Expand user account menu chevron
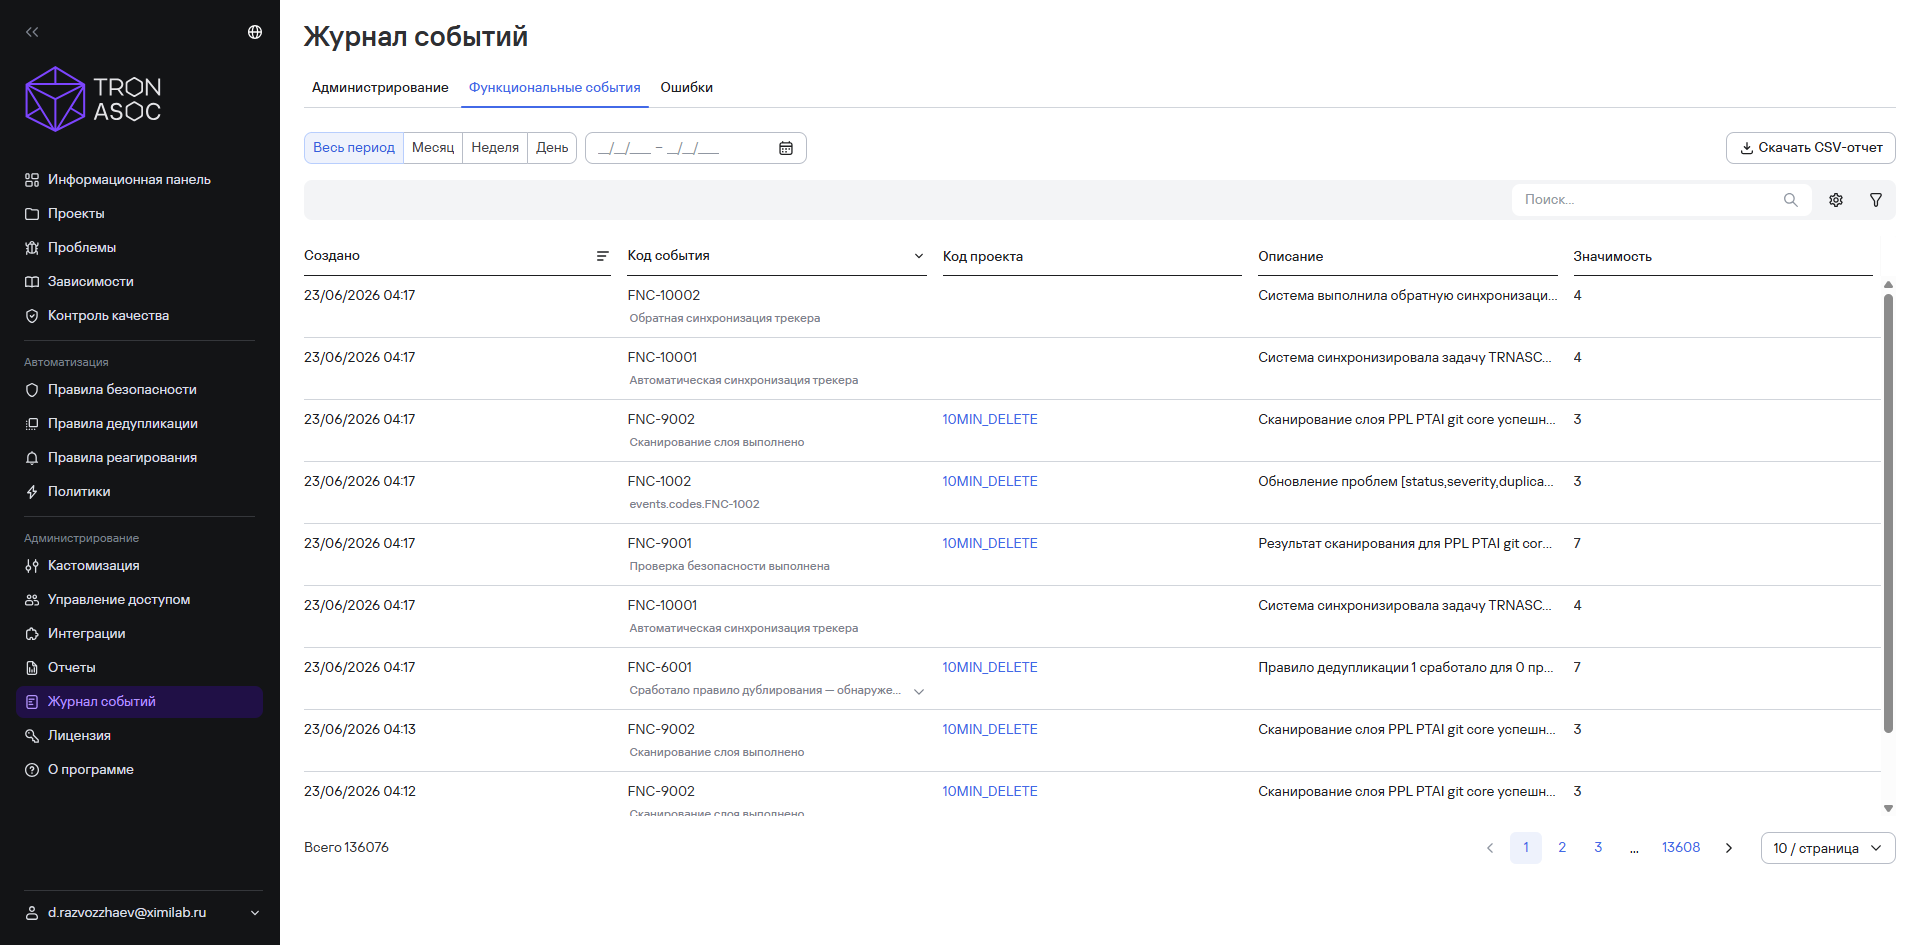This screenshot has width=1920, height=945. tap(255, 913)
